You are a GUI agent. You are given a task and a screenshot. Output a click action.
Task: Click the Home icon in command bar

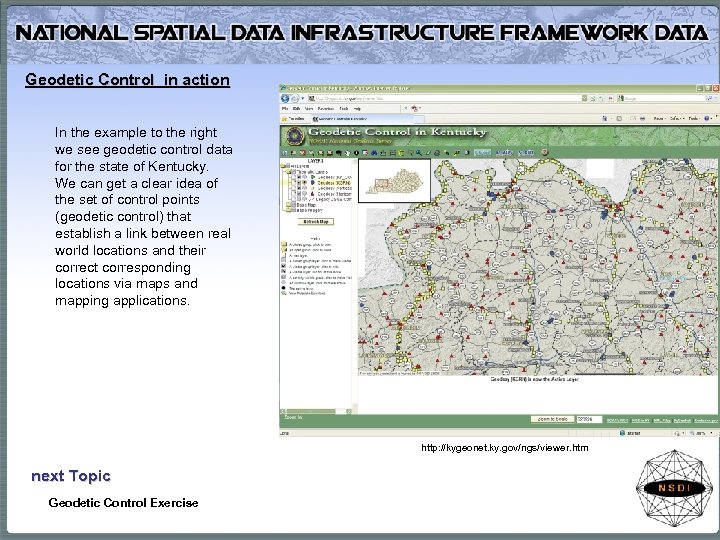604,118
